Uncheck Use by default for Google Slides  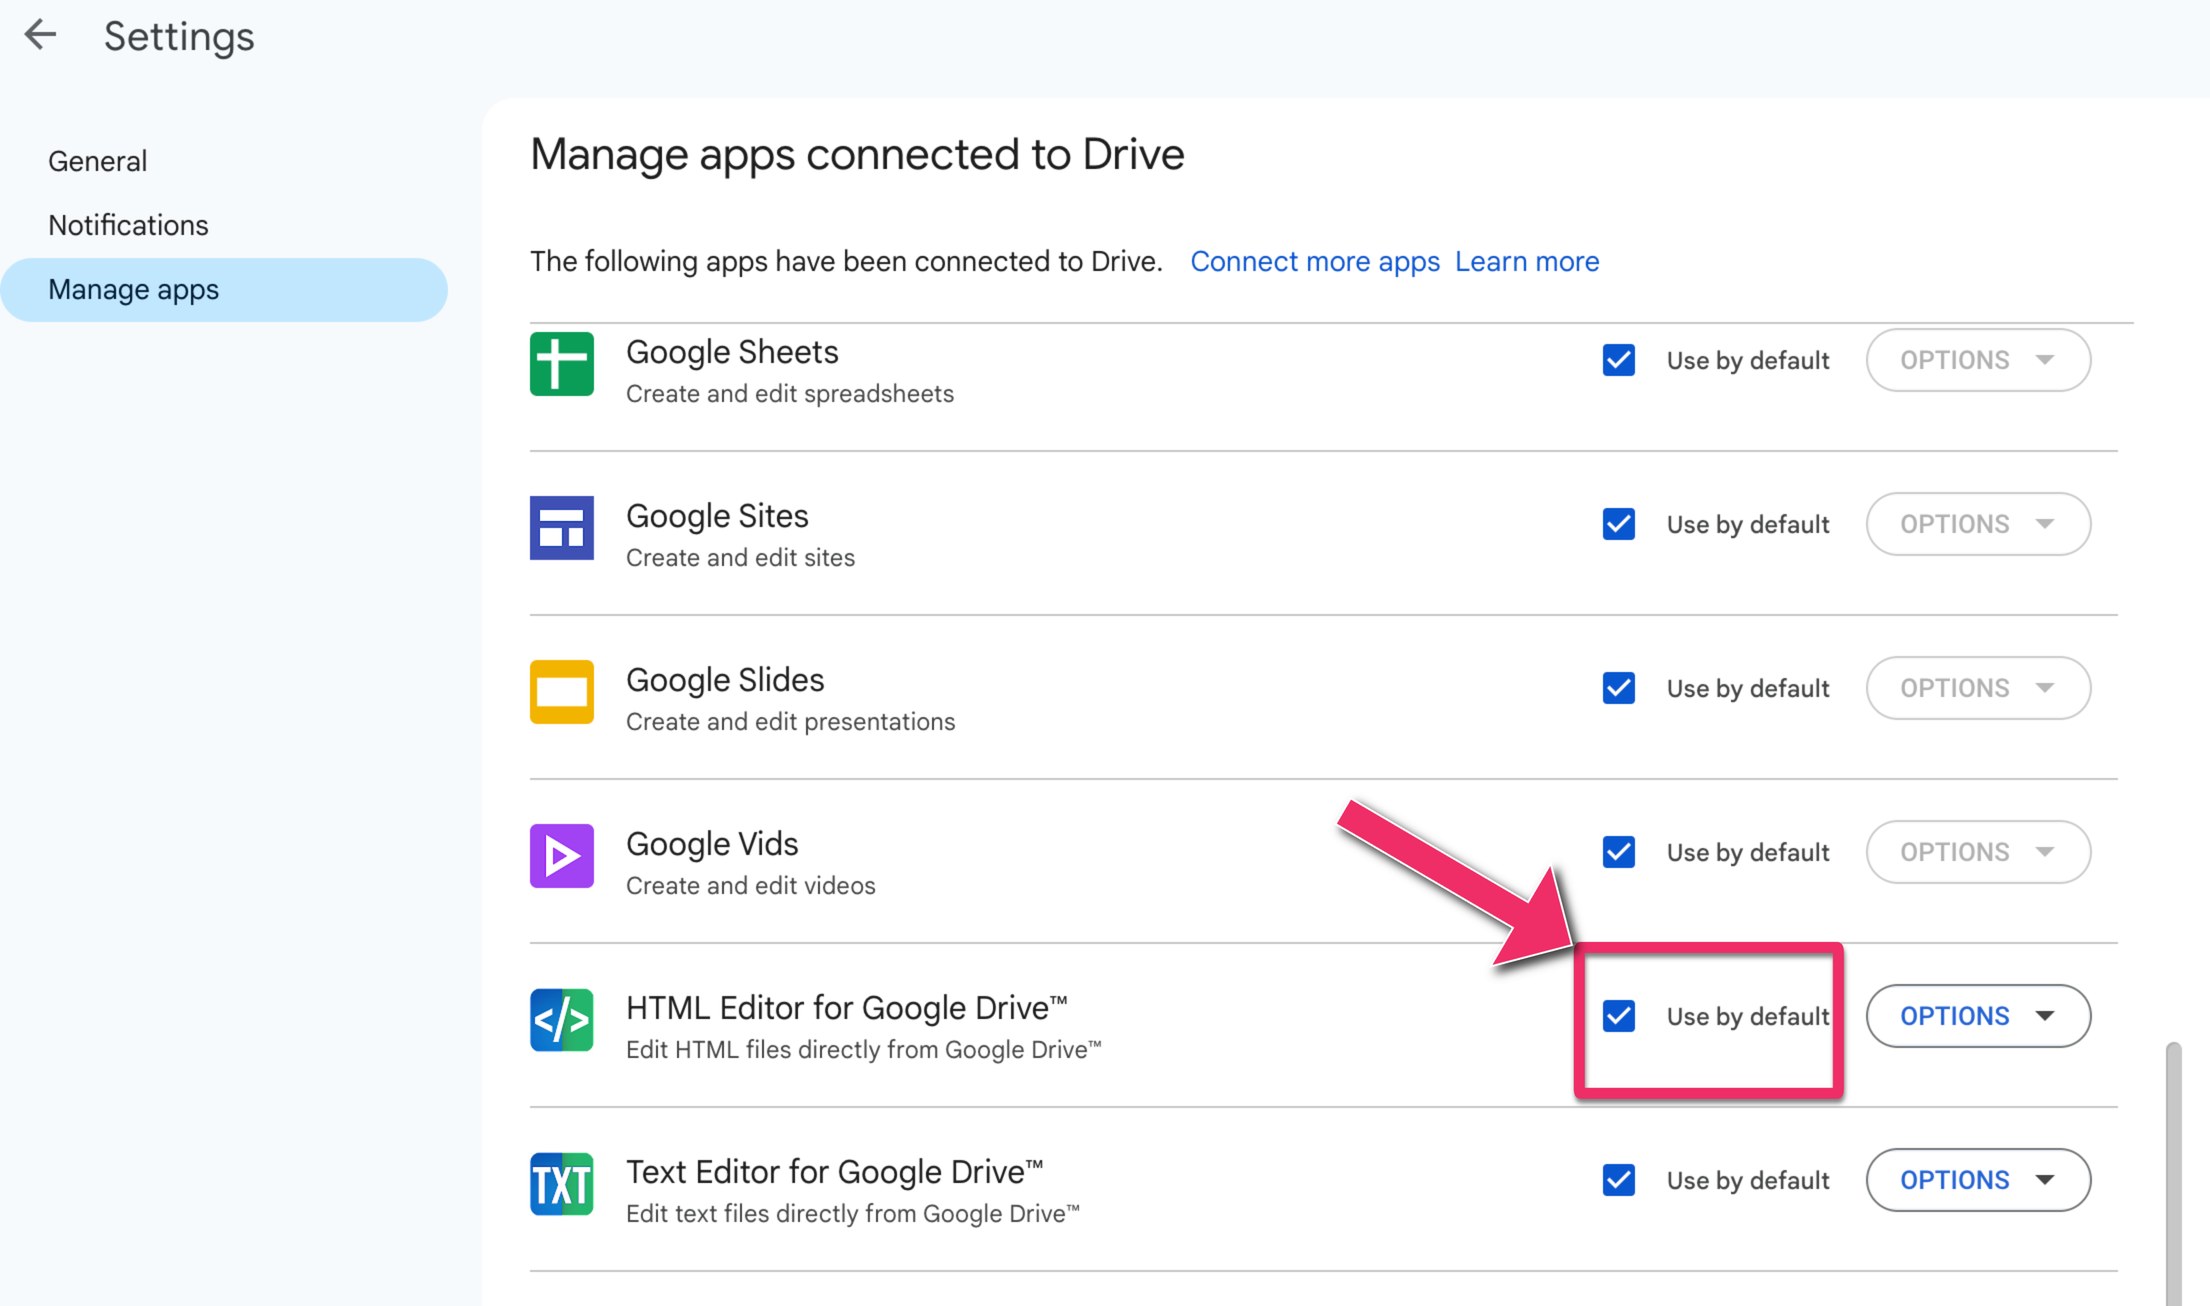[x=1618, y=688]
